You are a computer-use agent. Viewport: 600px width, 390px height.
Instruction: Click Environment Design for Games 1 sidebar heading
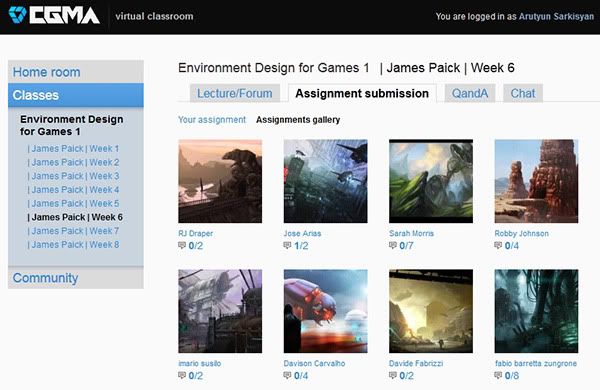[72, 125]
